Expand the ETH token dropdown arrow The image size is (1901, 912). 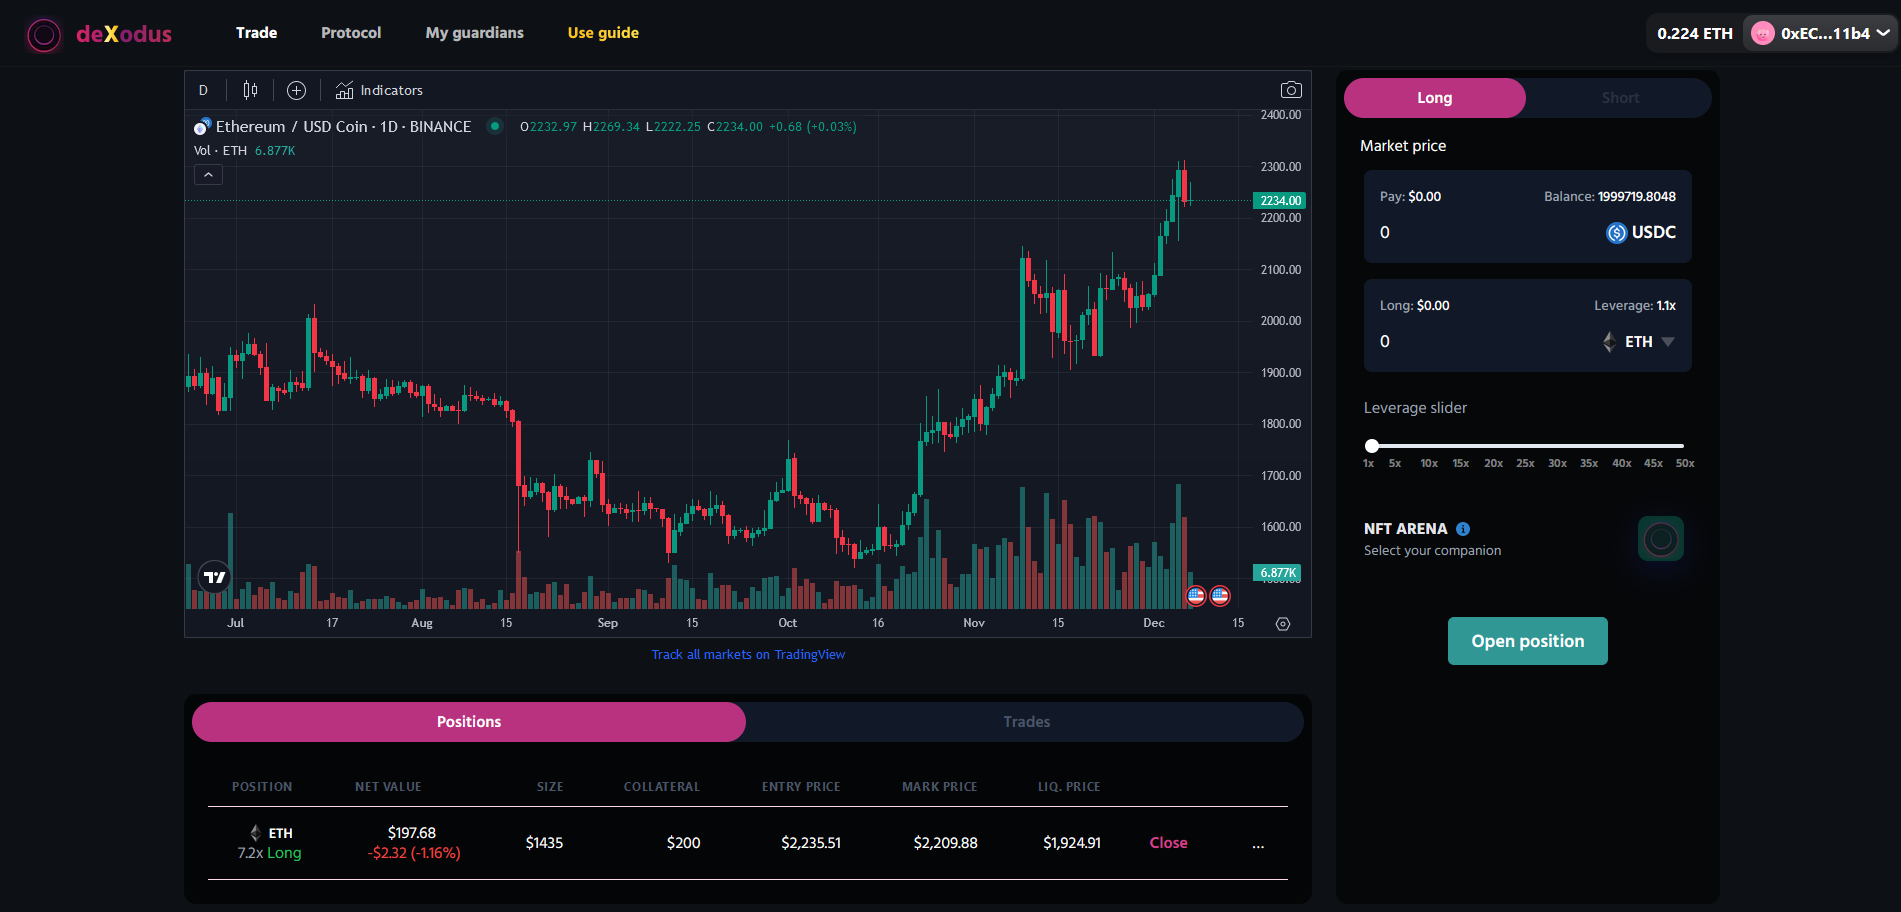coord(1668,342)
